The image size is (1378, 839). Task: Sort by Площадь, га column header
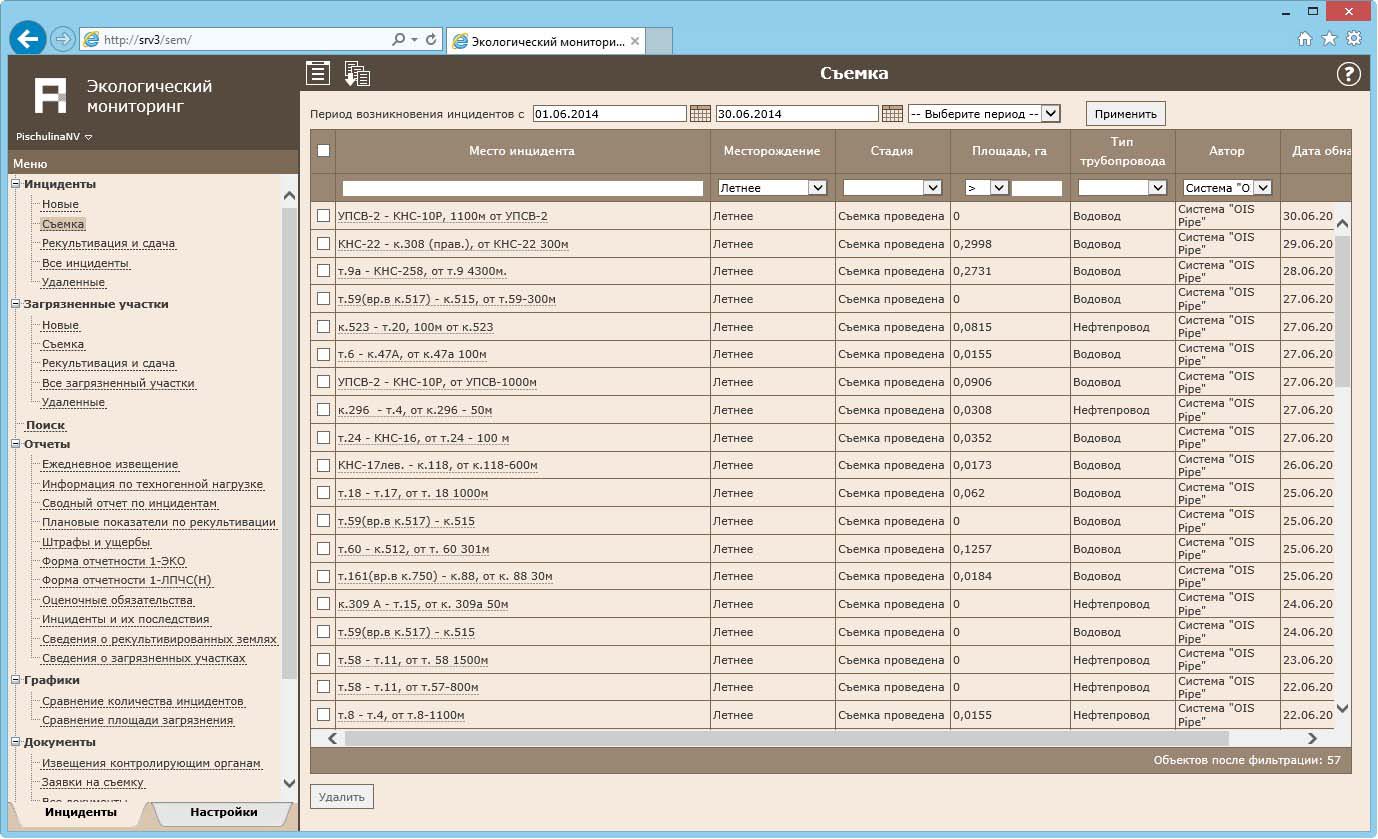click(1009, 151)
